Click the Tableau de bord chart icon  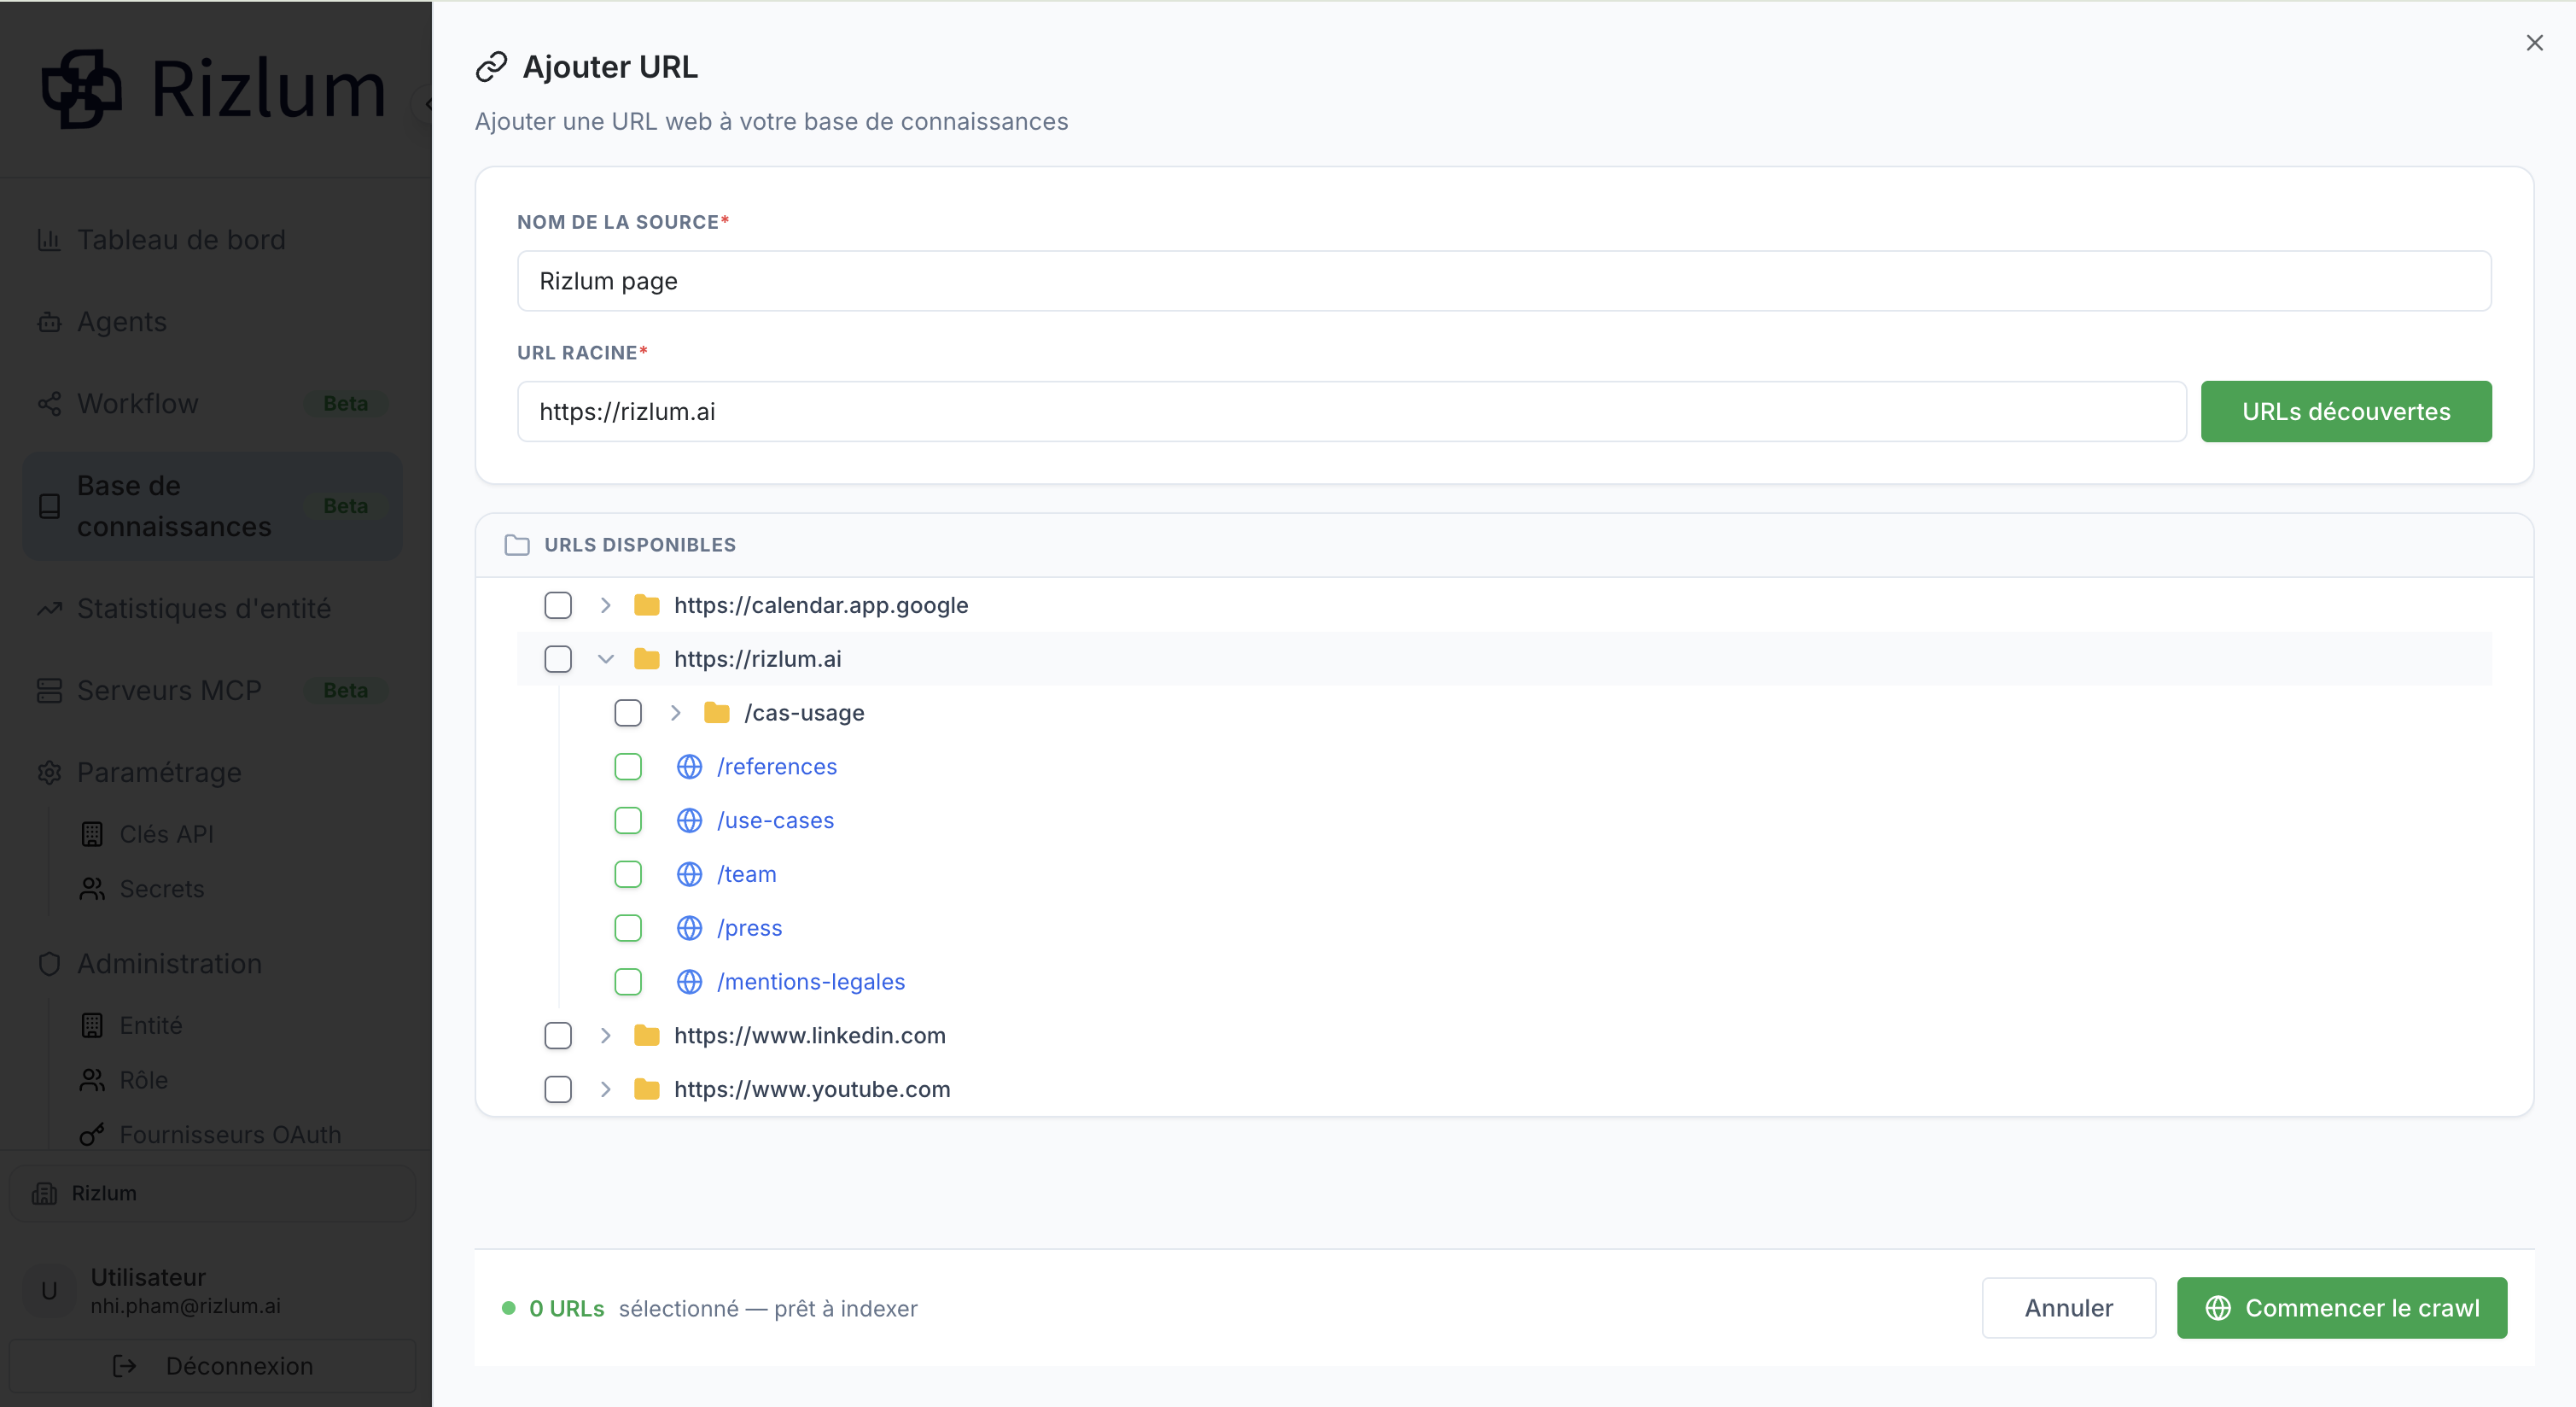tap(49, 240)
